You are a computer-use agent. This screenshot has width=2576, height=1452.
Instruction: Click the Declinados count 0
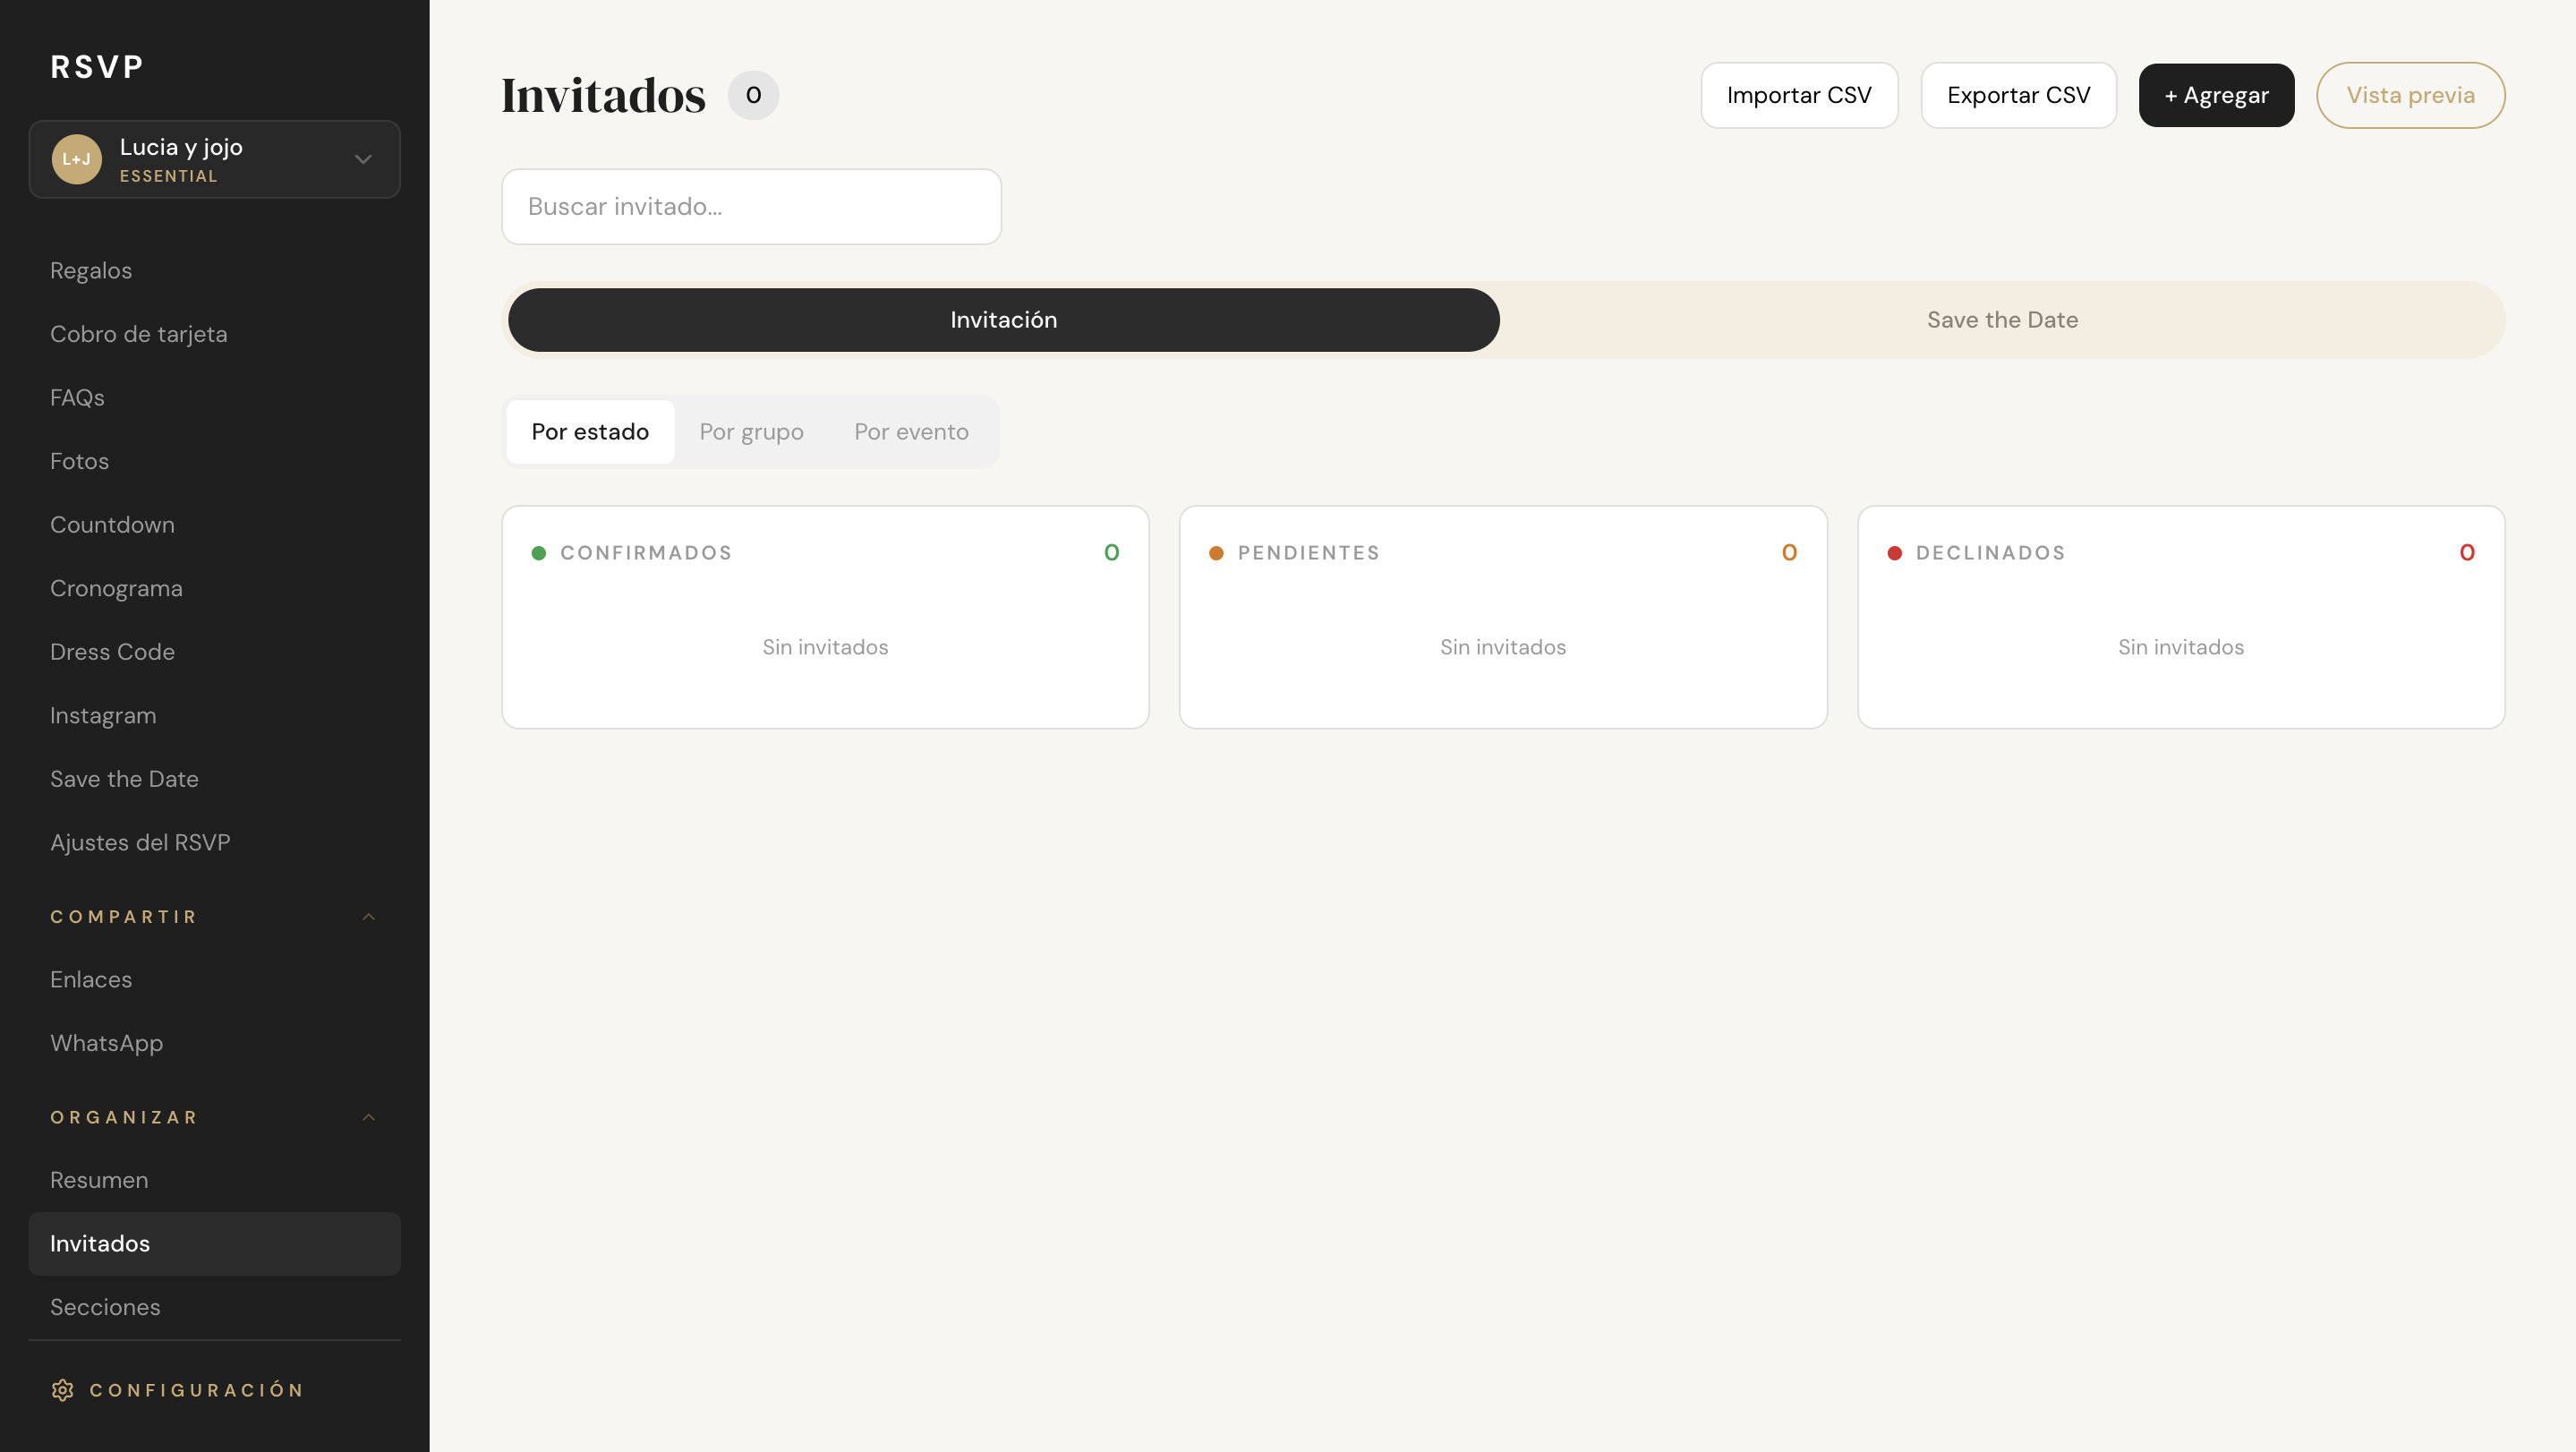(x=2467, y=553)
